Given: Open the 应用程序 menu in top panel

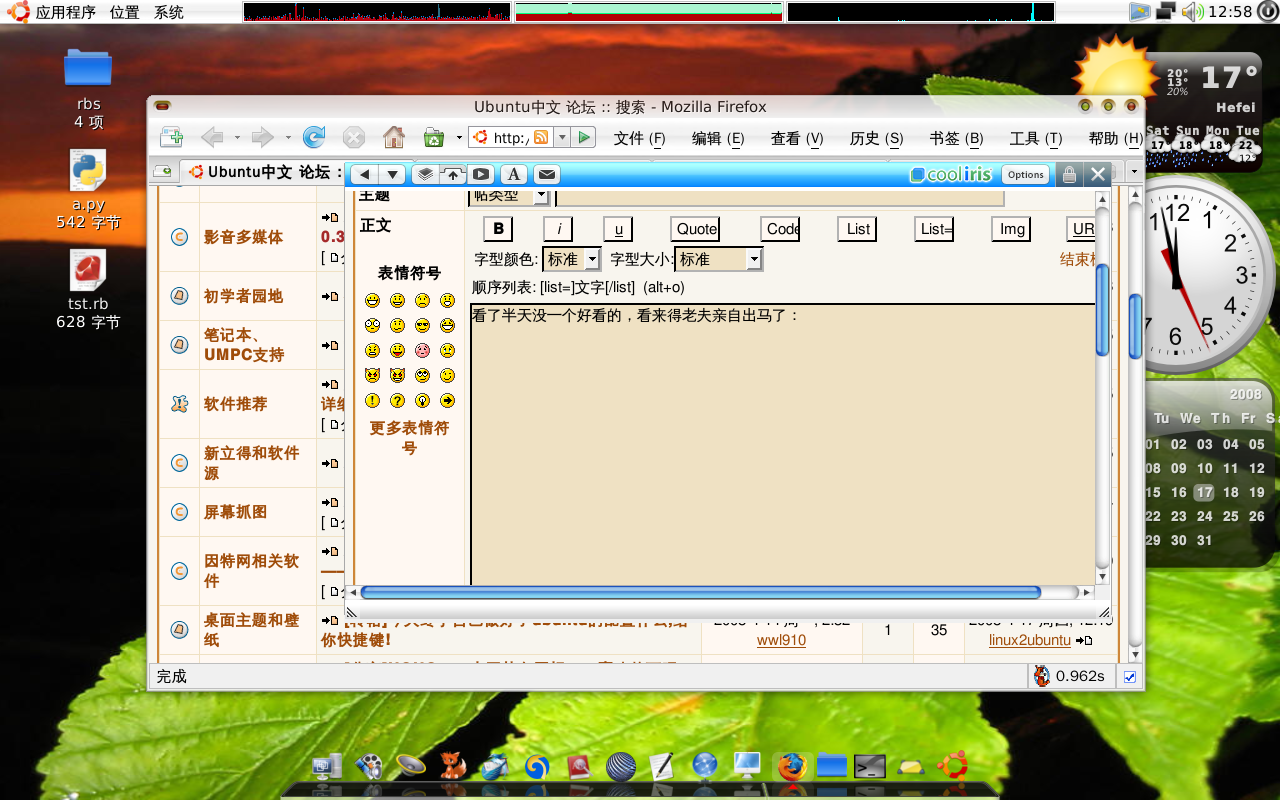Looking at the screenshot, I should click(x=66, y=12).
